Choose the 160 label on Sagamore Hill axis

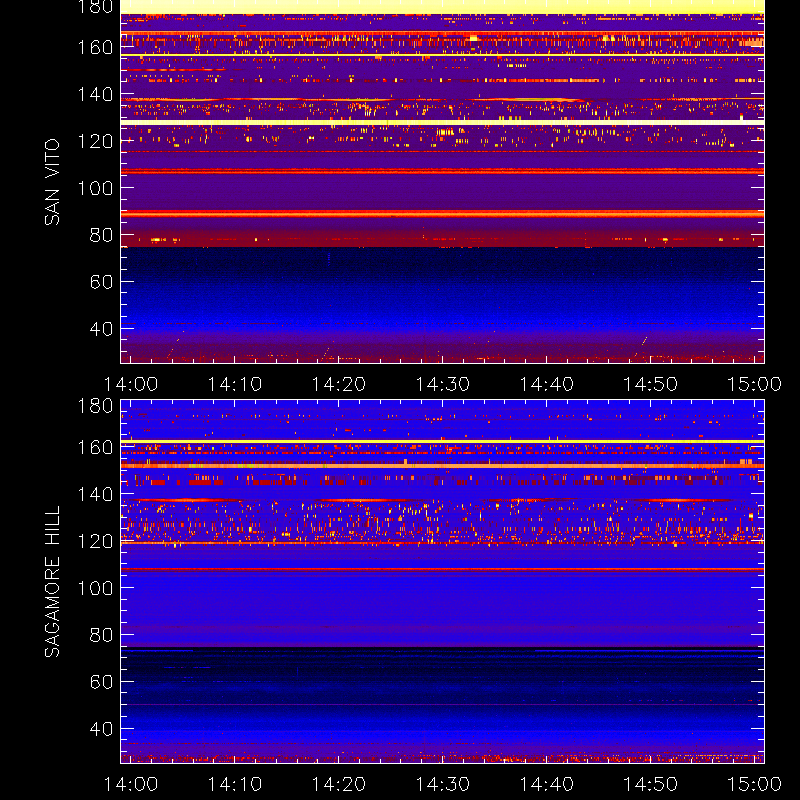tap(95, 447)
